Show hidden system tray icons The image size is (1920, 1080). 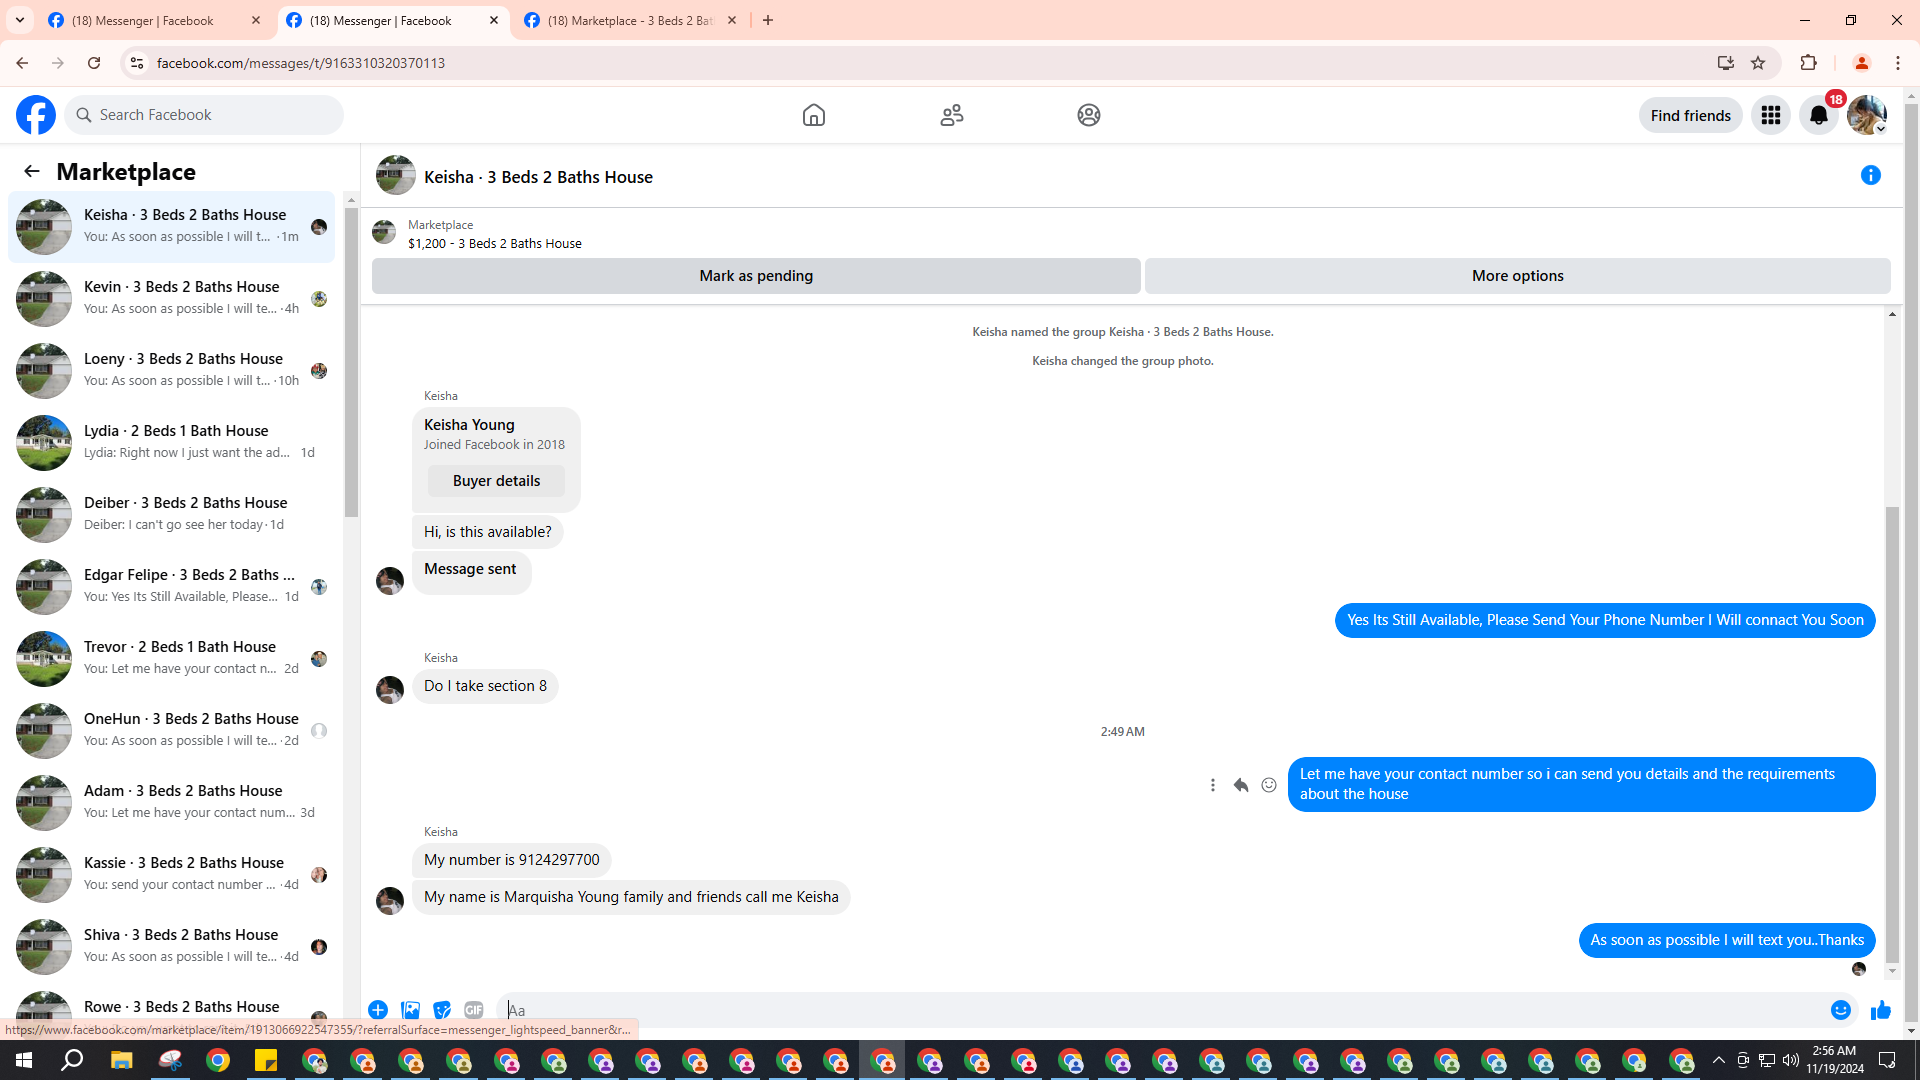[1719, 1060]
